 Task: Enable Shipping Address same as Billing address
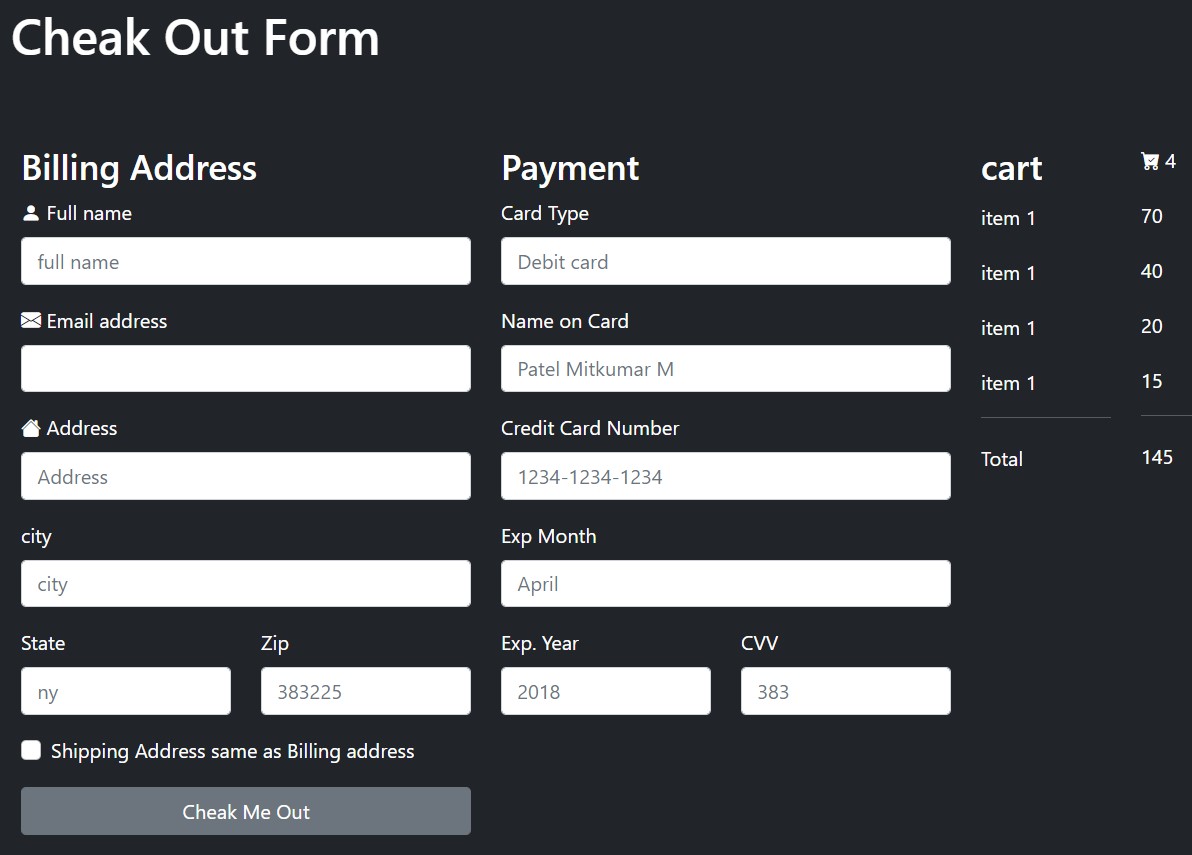click(x=31, y=749)
